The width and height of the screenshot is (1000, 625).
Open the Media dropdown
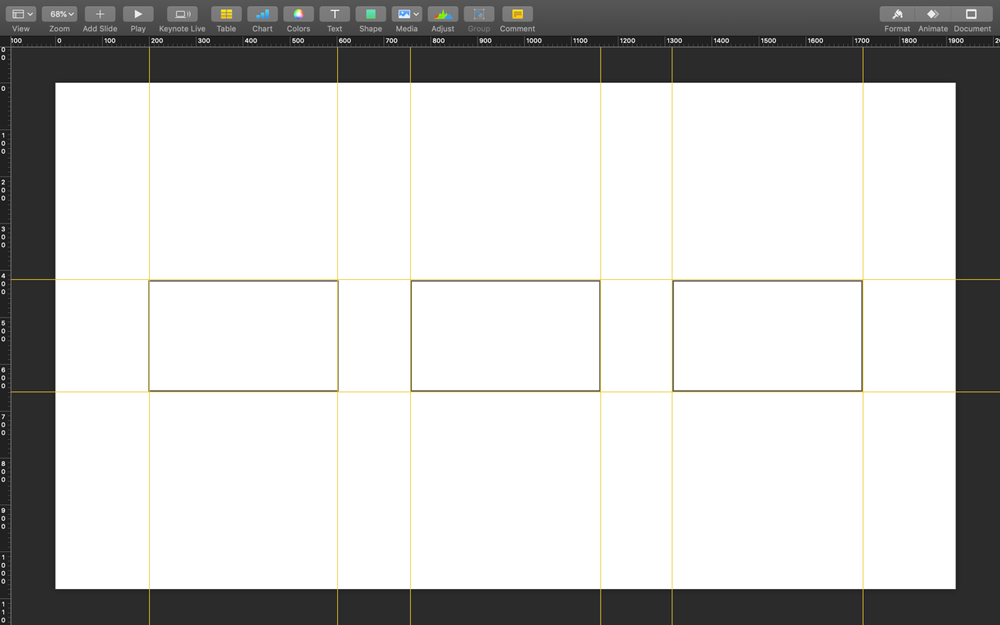[406, 14]
